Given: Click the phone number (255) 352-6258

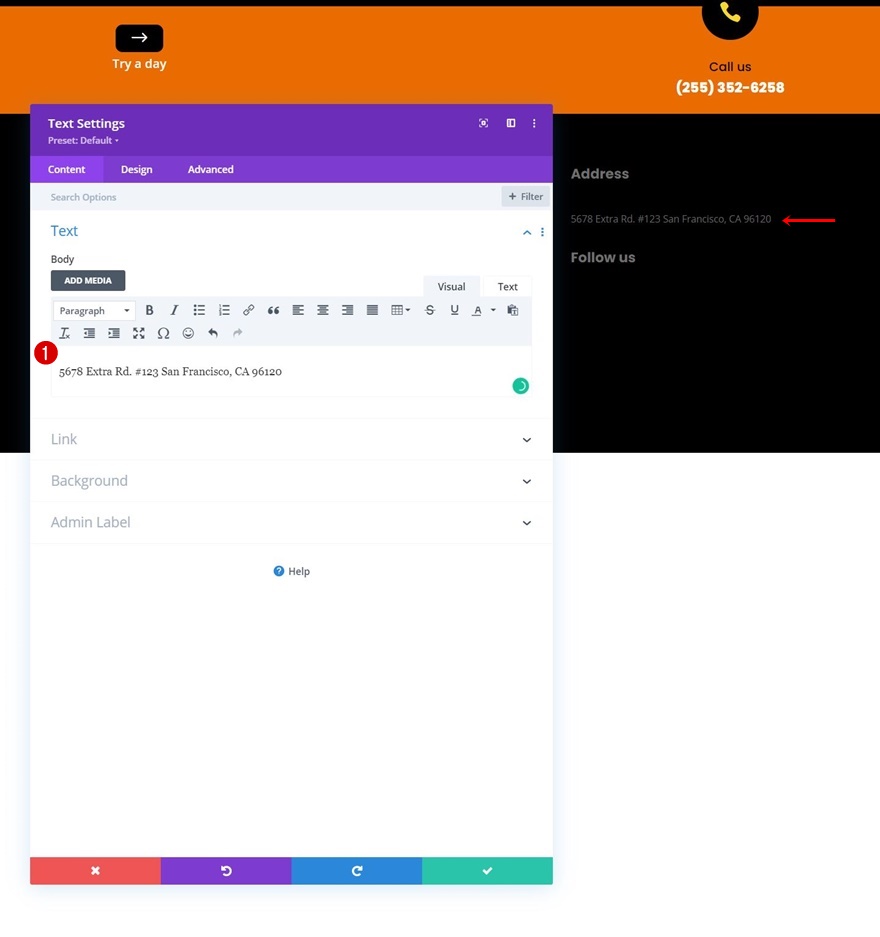Looking at the screenshot, I should 730,87.
